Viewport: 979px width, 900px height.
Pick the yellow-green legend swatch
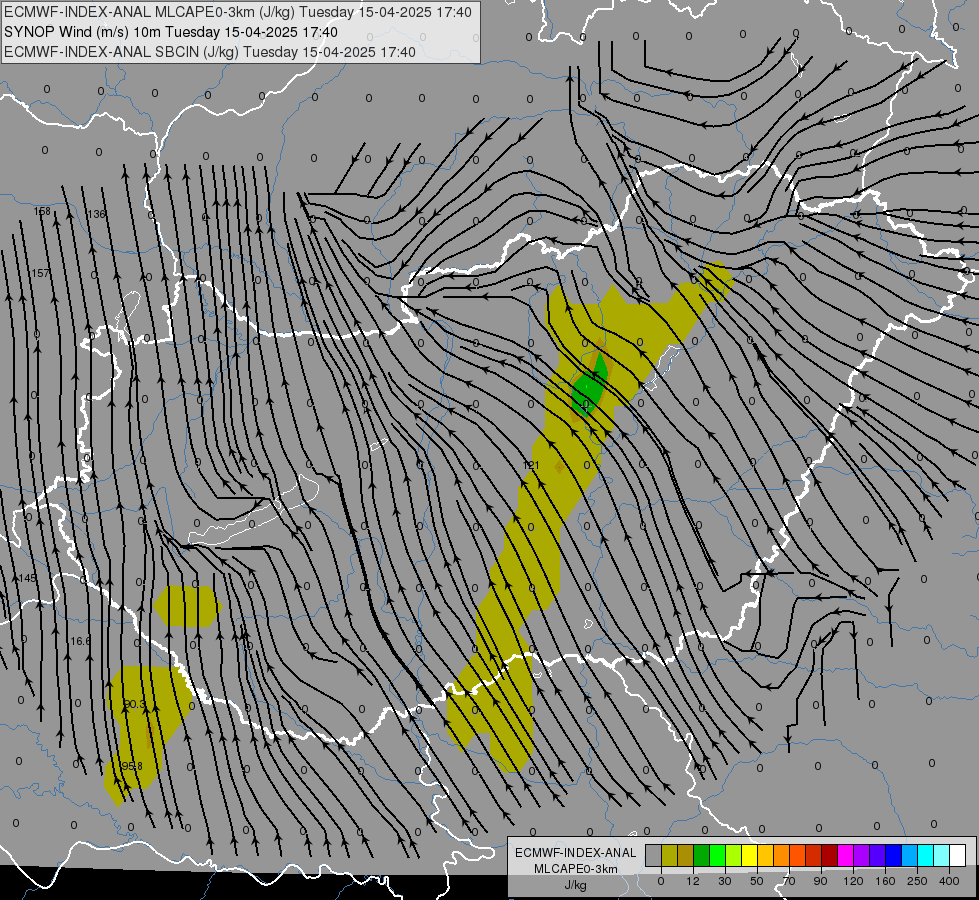[734, 855]
